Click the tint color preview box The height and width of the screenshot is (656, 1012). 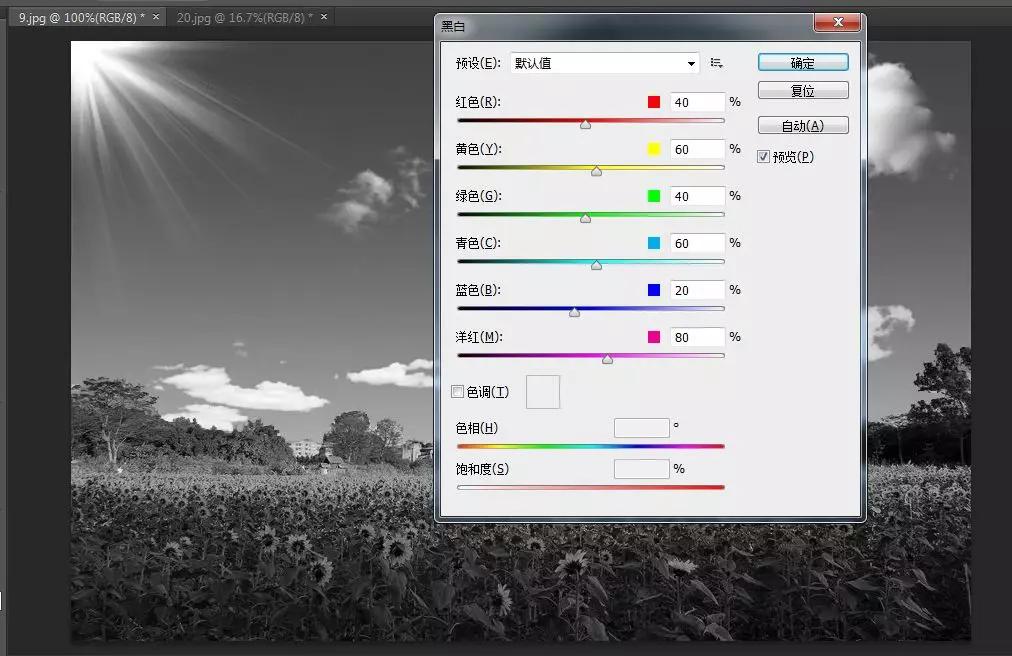543,392
